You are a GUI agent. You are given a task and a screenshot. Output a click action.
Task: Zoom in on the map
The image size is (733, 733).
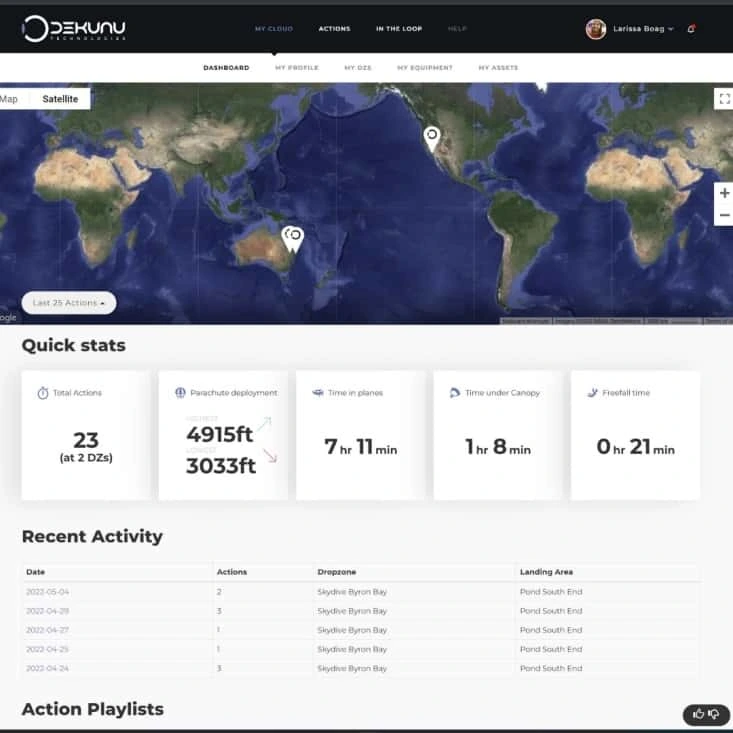click(x=724, y=192)
